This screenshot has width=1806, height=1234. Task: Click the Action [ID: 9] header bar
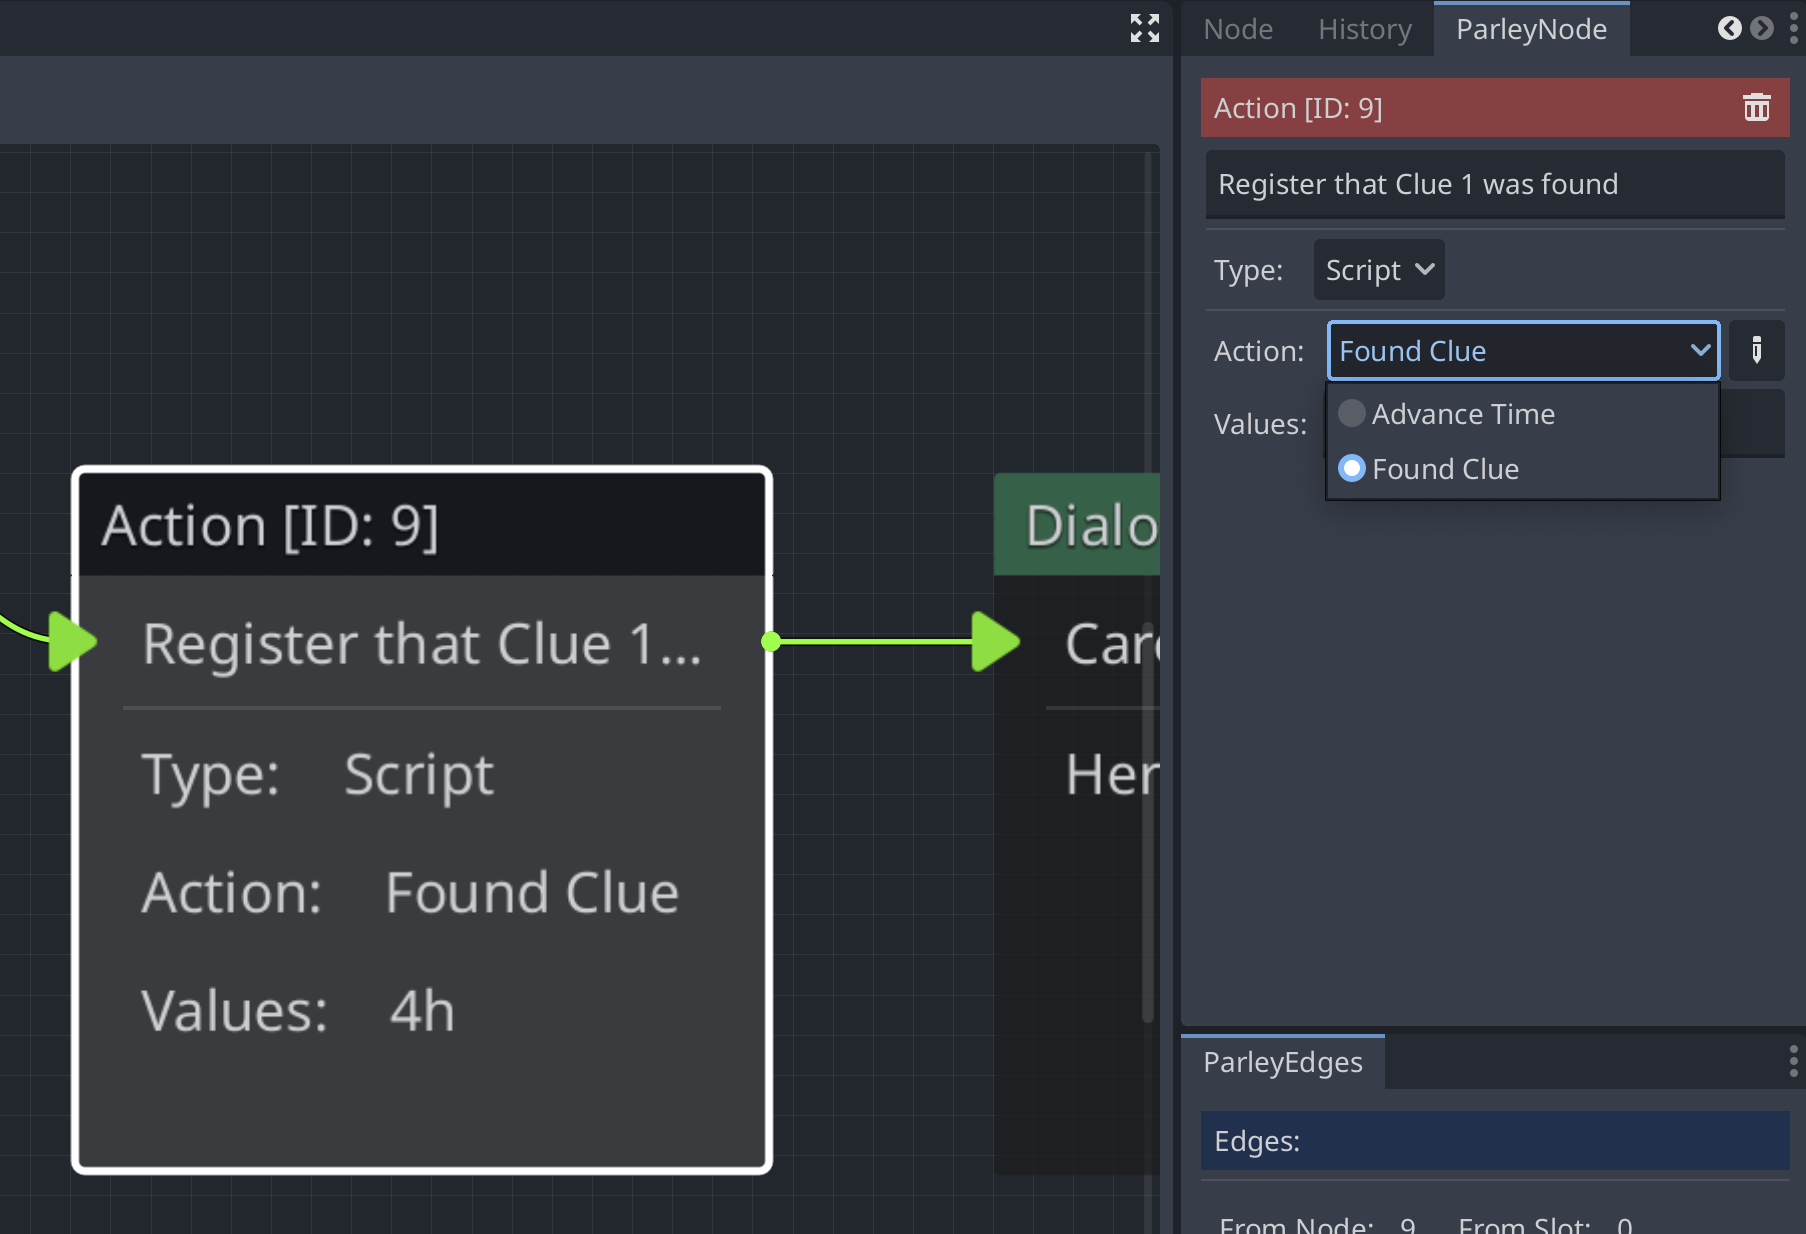tap(1400, 107)
